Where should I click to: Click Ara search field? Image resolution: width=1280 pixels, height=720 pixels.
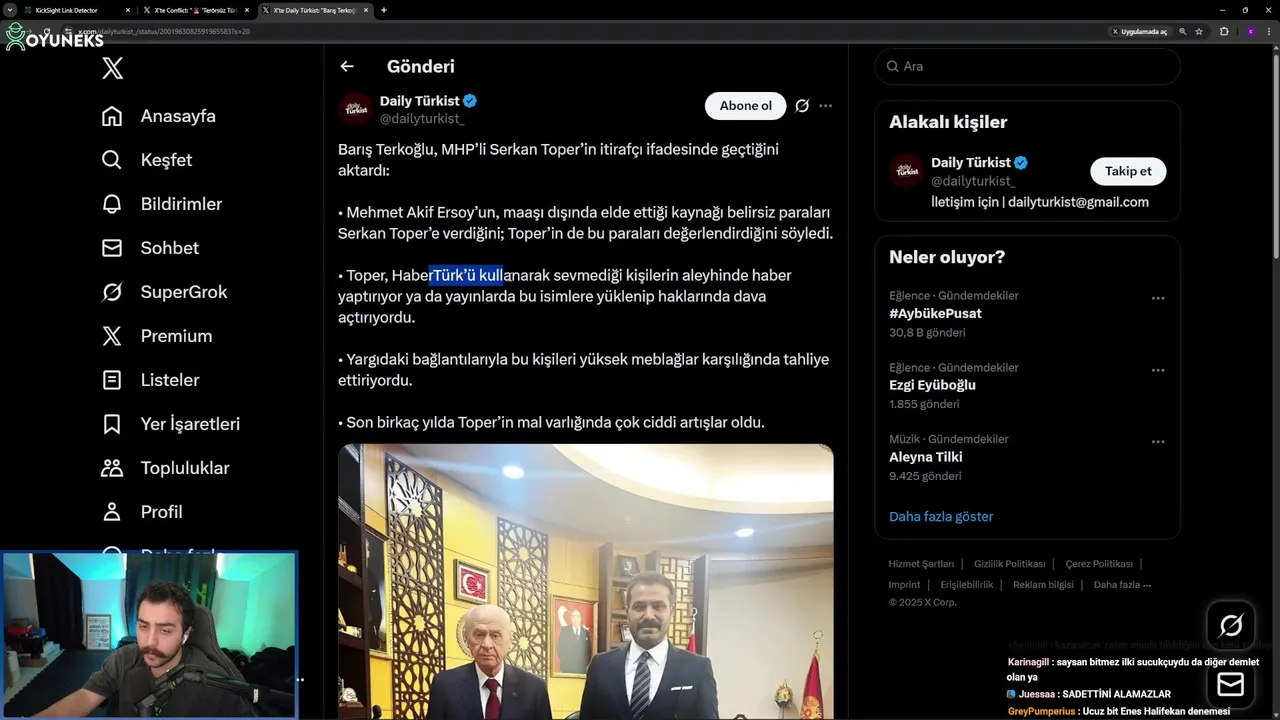(x=1028, y=66)
